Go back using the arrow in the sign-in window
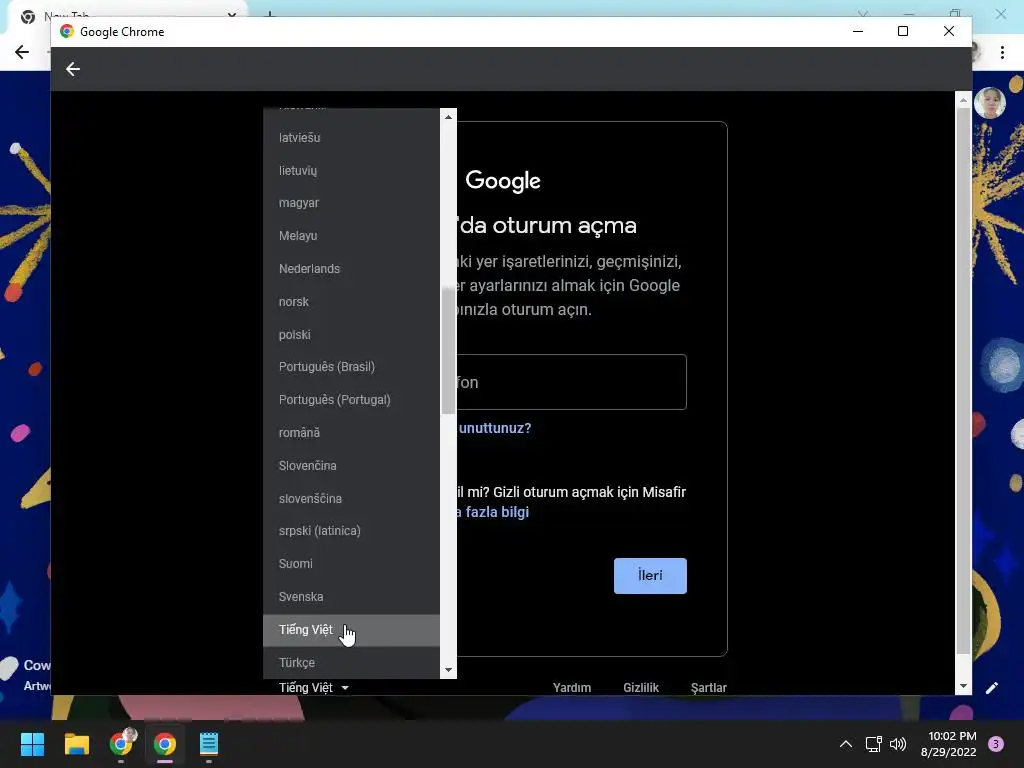This screenshot has height=768, width=1024. [x=72, y=69]
